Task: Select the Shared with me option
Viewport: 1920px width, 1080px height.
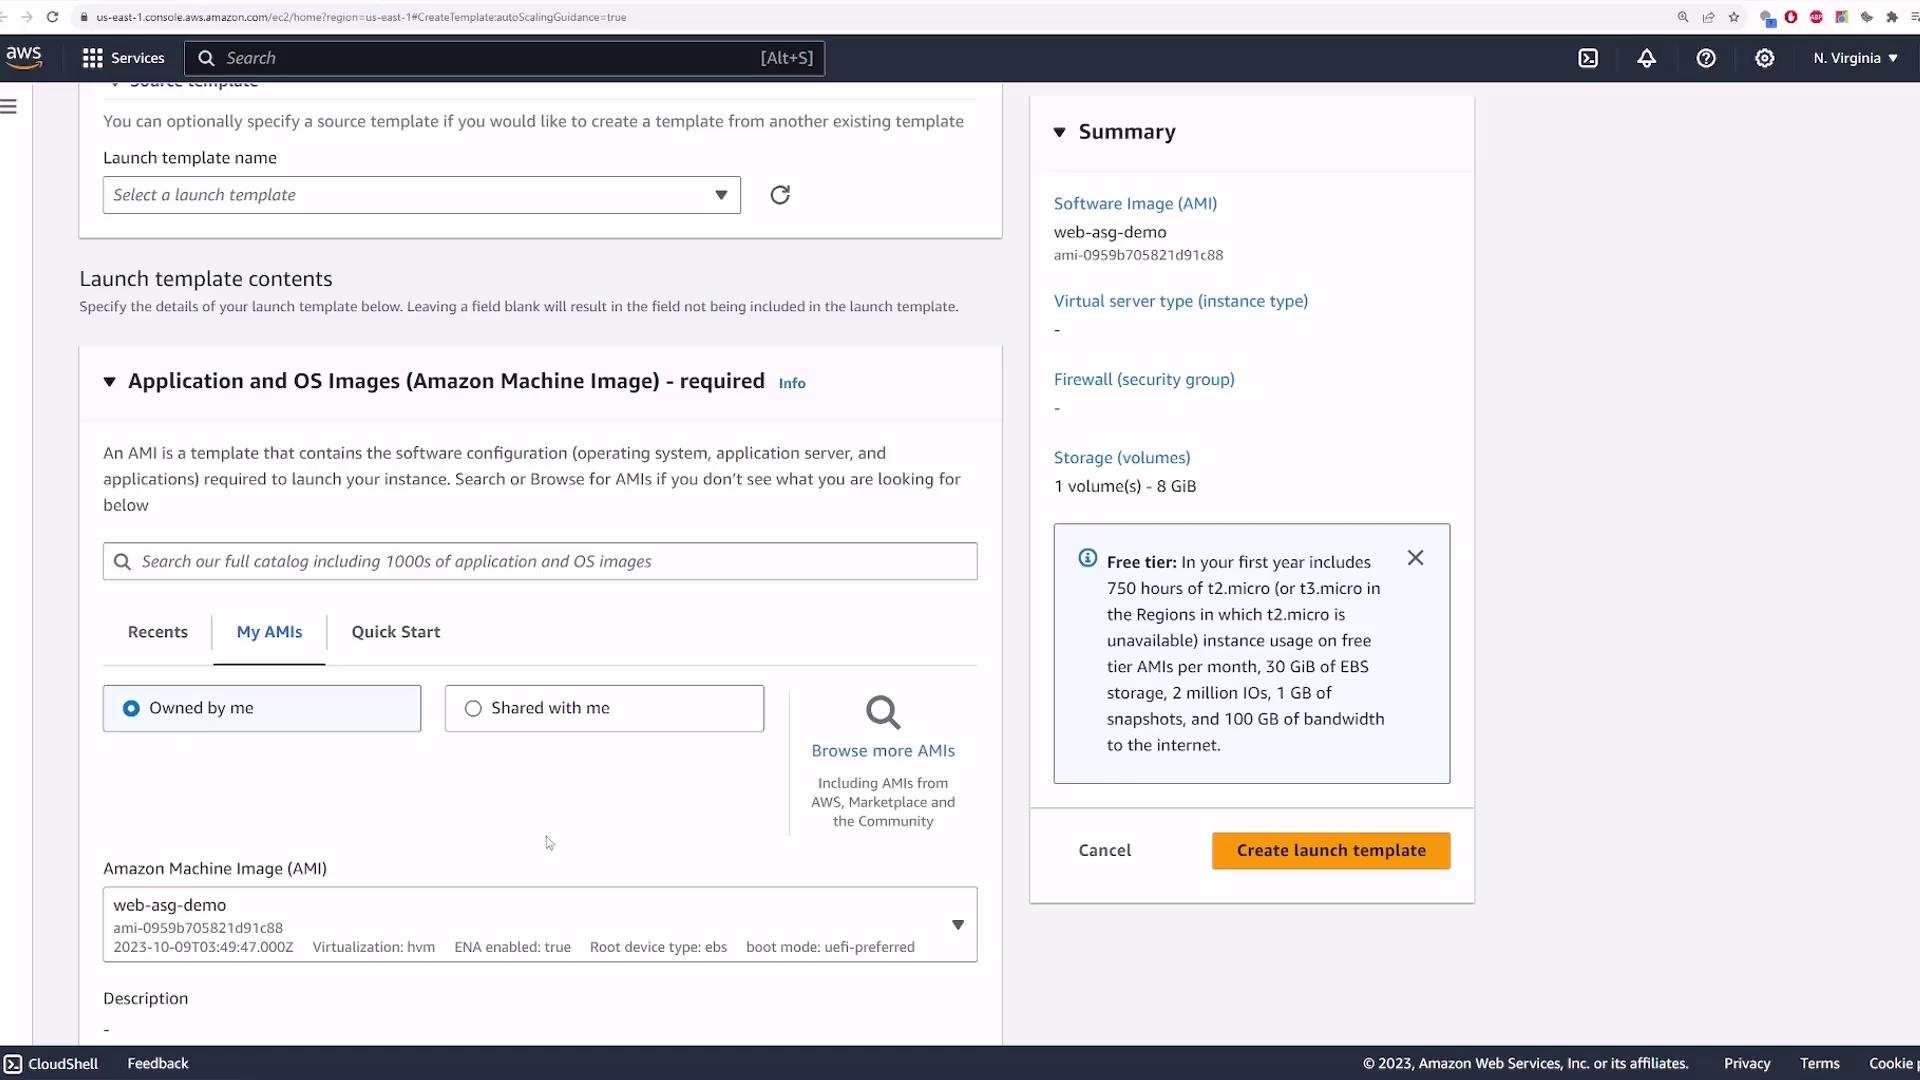Action: point(473,708)
